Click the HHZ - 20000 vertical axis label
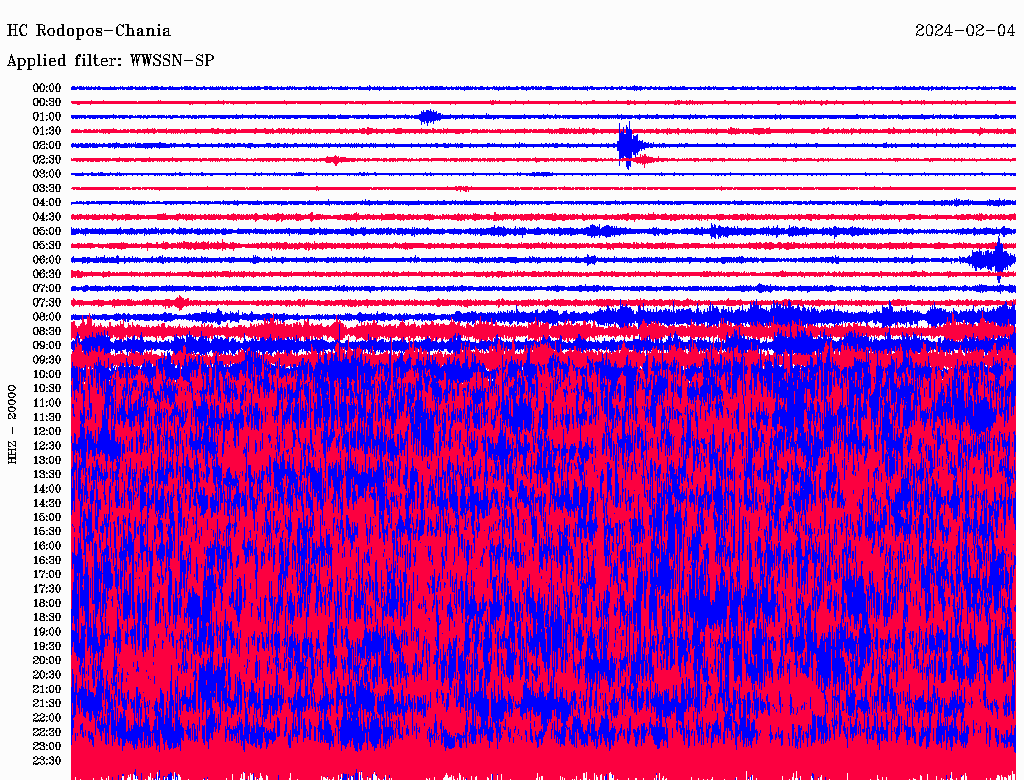The width and height of the screenshot is (1024, 780). [x=14, y=423]
